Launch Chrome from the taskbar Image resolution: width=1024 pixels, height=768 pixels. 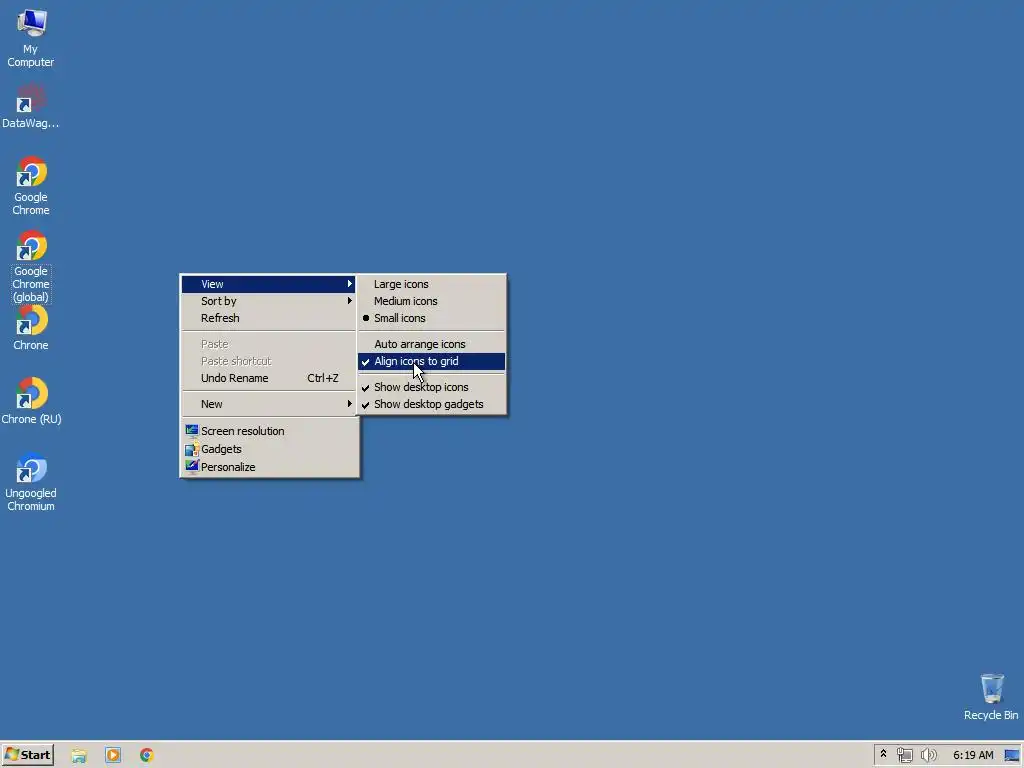(147, 755)
